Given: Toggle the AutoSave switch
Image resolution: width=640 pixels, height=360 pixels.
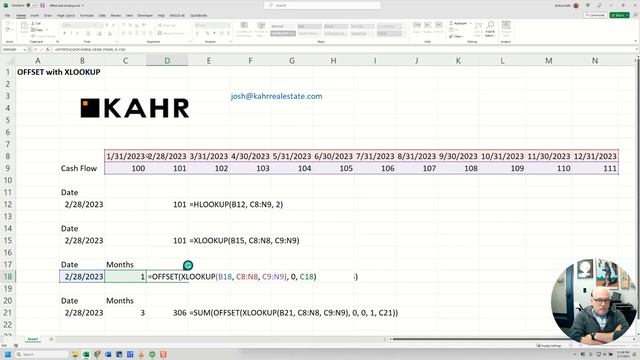Looking at the screenshot, I should pyautogui.click(x=30, y=5).
